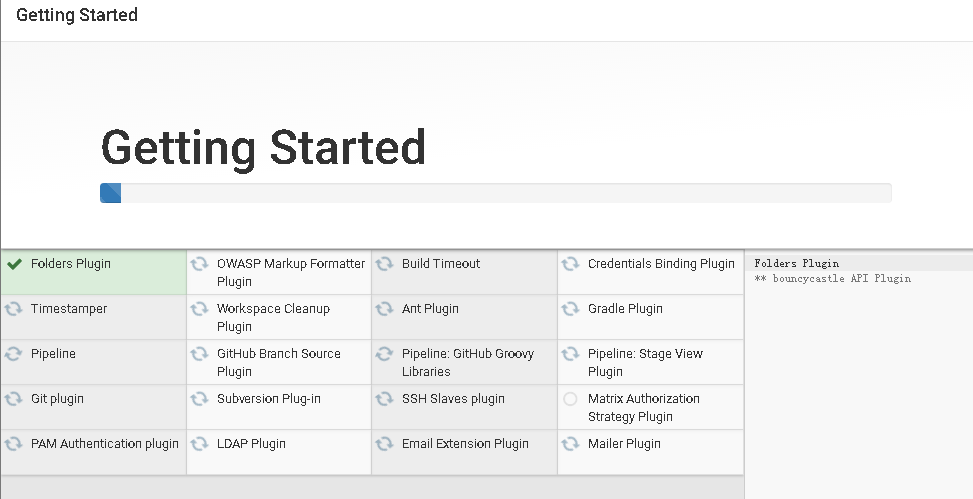Viewport: 973px width, 499px height.
Task: Click Folders Plugin in the install log
Action: pos(797,264)
